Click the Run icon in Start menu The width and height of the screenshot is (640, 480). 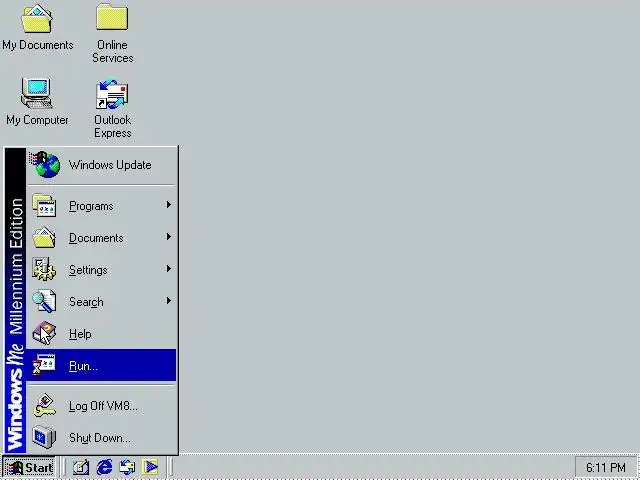coord(44,365)
